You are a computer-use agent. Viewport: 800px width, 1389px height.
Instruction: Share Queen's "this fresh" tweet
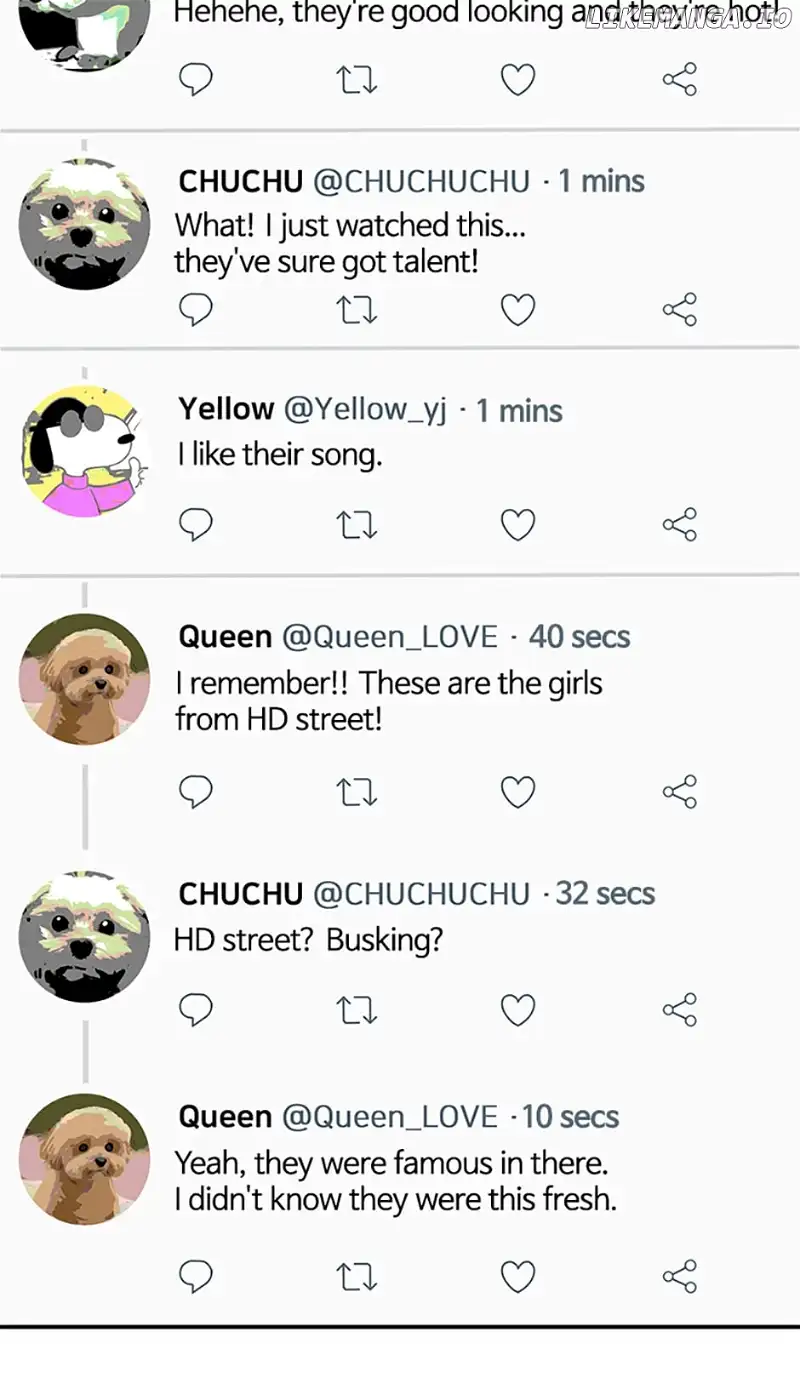pyautogui.click(x=679, y=1276)
